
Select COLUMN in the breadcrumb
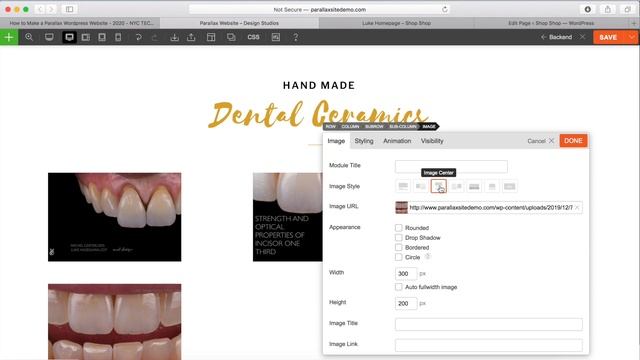tap(350, 127)
